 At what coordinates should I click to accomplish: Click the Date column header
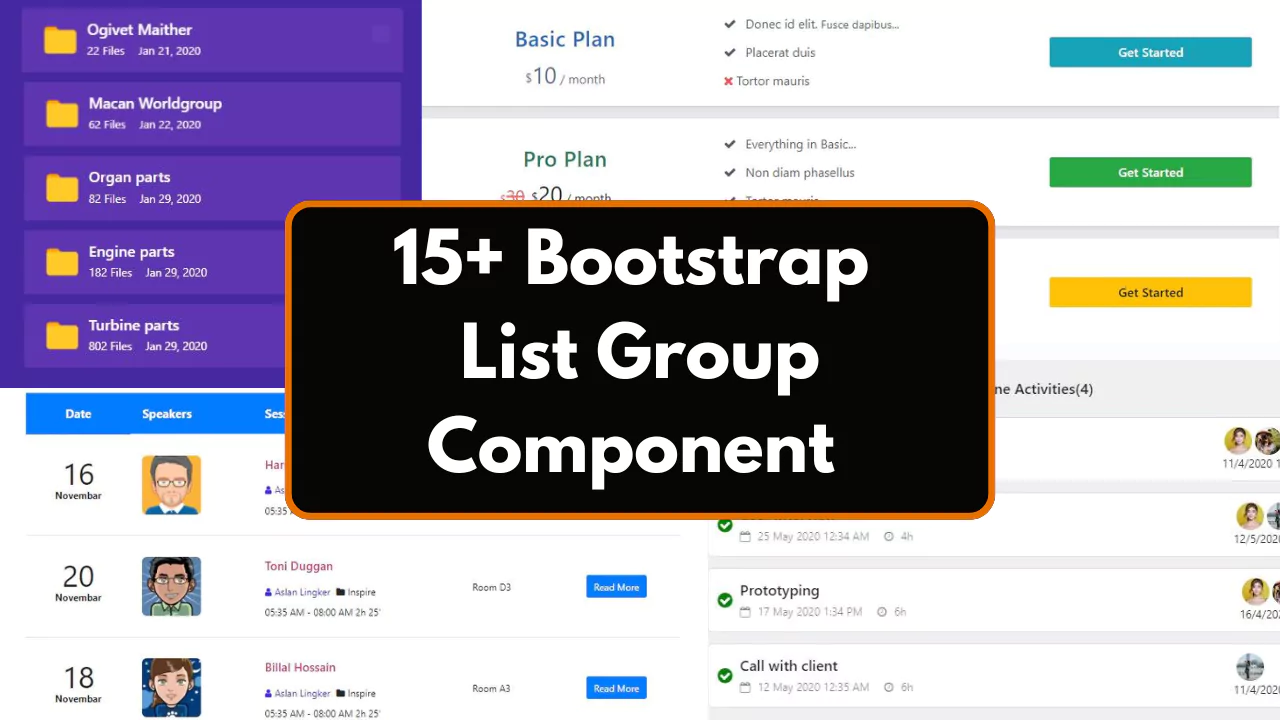pyautogui.click(x=78, y=414)
